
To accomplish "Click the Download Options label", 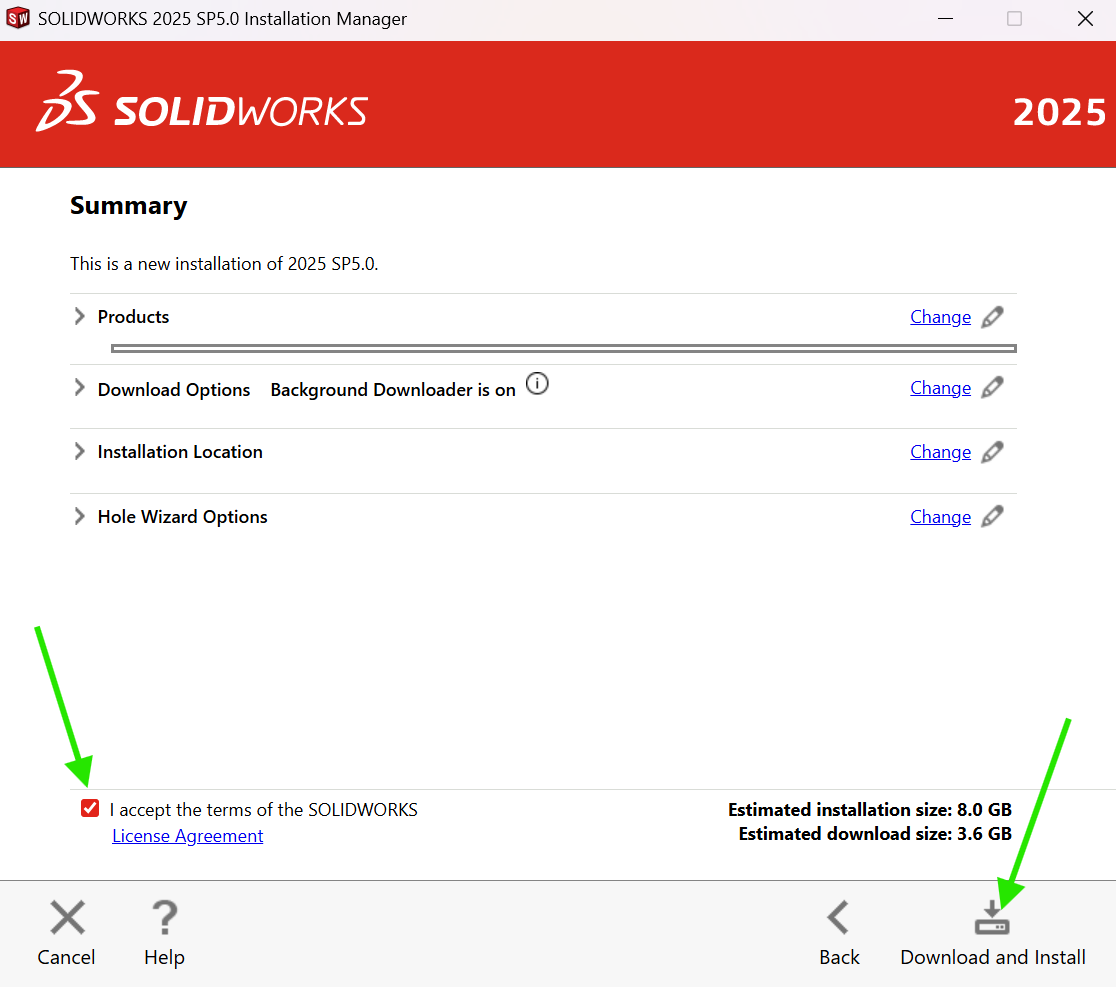I will tap(174, 390).
